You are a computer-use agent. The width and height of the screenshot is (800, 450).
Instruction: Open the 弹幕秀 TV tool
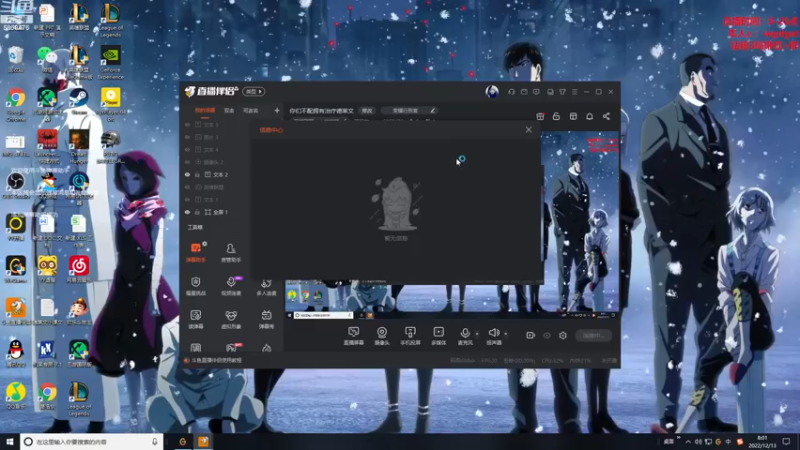(x=266, y=319)
